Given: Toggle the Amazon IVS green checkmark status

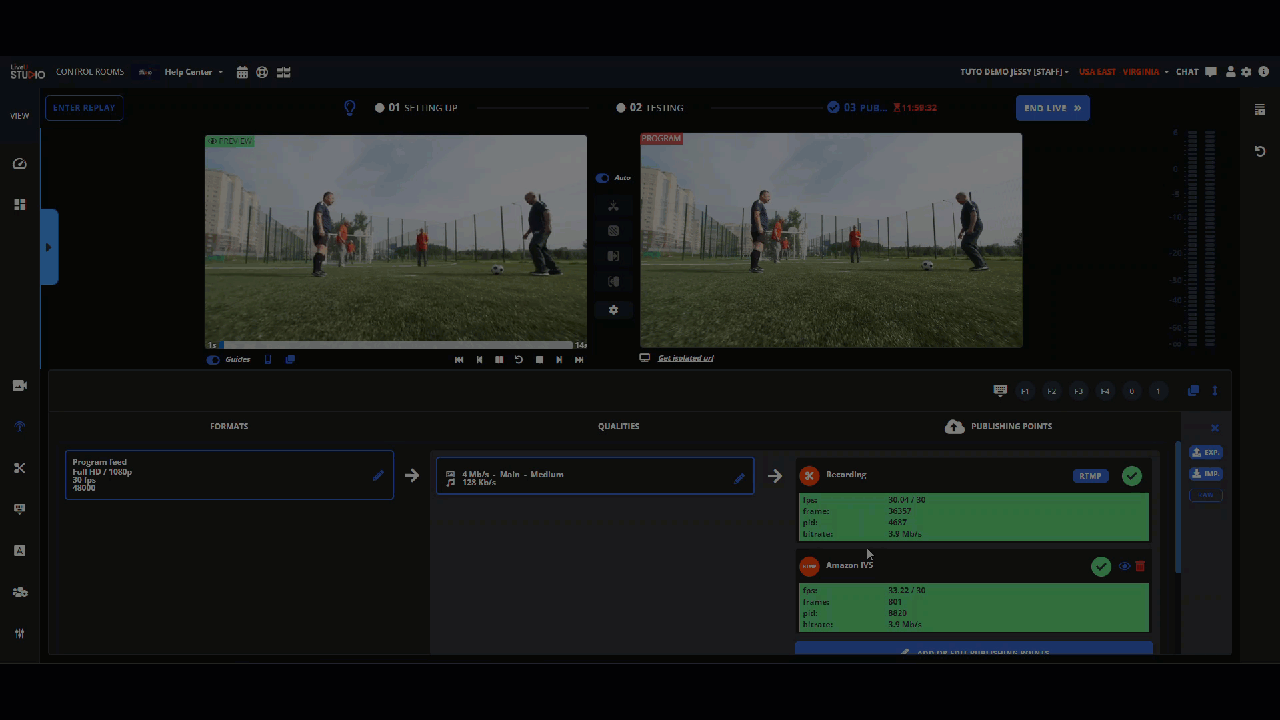Looking at the screenshot, I should coord(1101,567).
